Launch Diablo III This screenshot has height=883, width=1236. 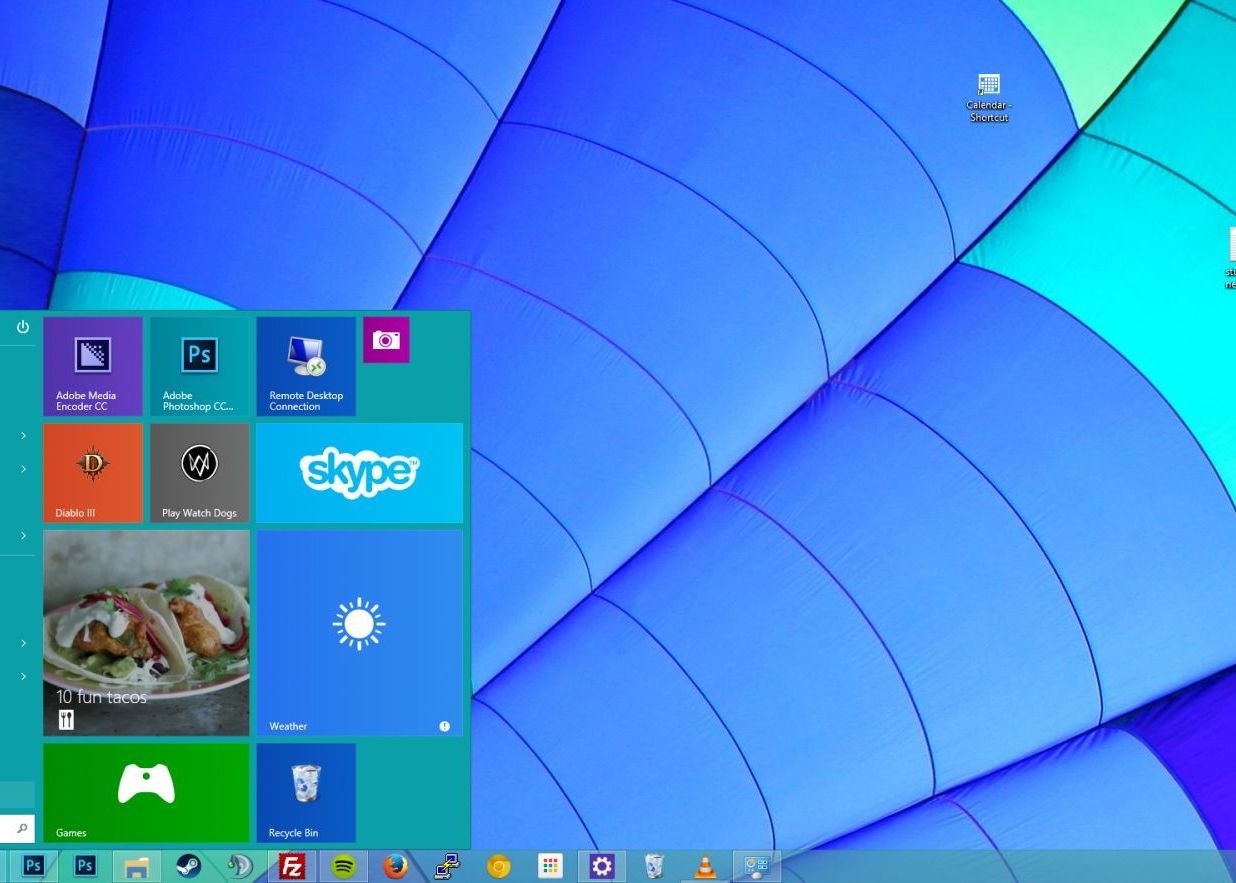point(92,472)
